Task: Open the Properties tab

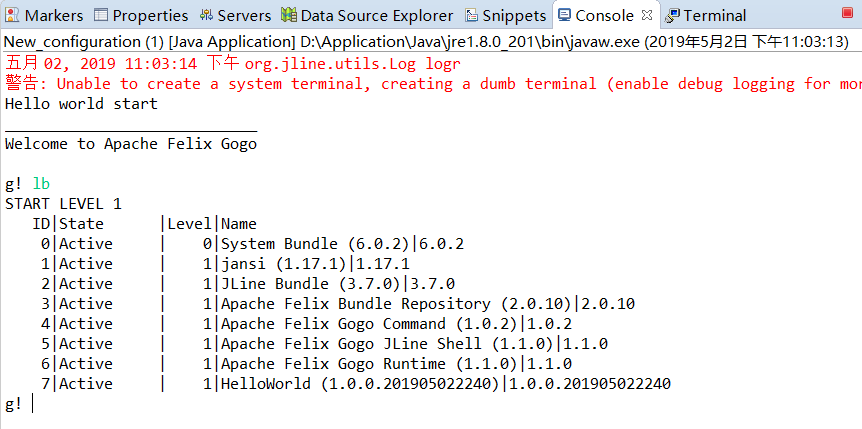Action: click(141, 15)
